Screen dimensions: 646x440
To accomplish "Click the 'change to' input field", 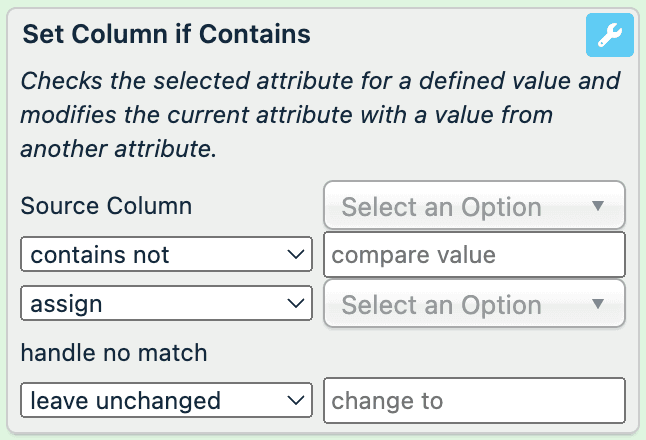I will click(475, 401).
